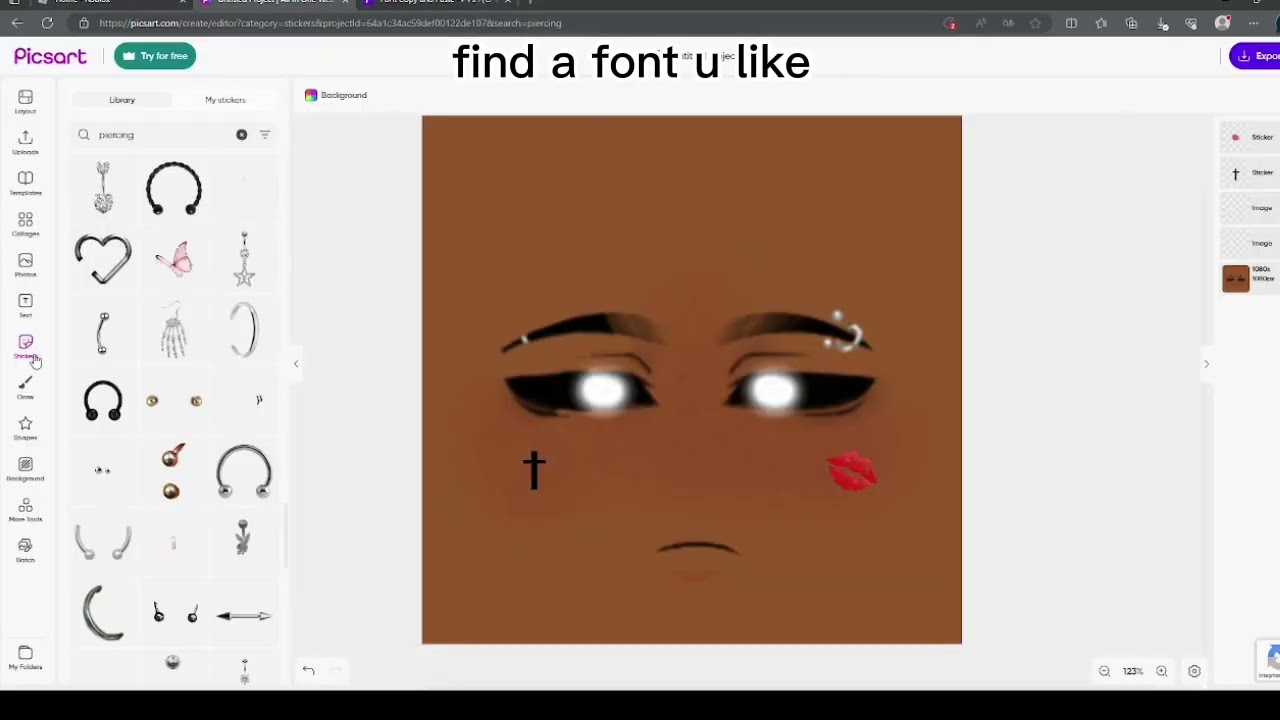This screenshot has height=720, width=1280.
Task: Open the Uploads panel
Action: 25,142
